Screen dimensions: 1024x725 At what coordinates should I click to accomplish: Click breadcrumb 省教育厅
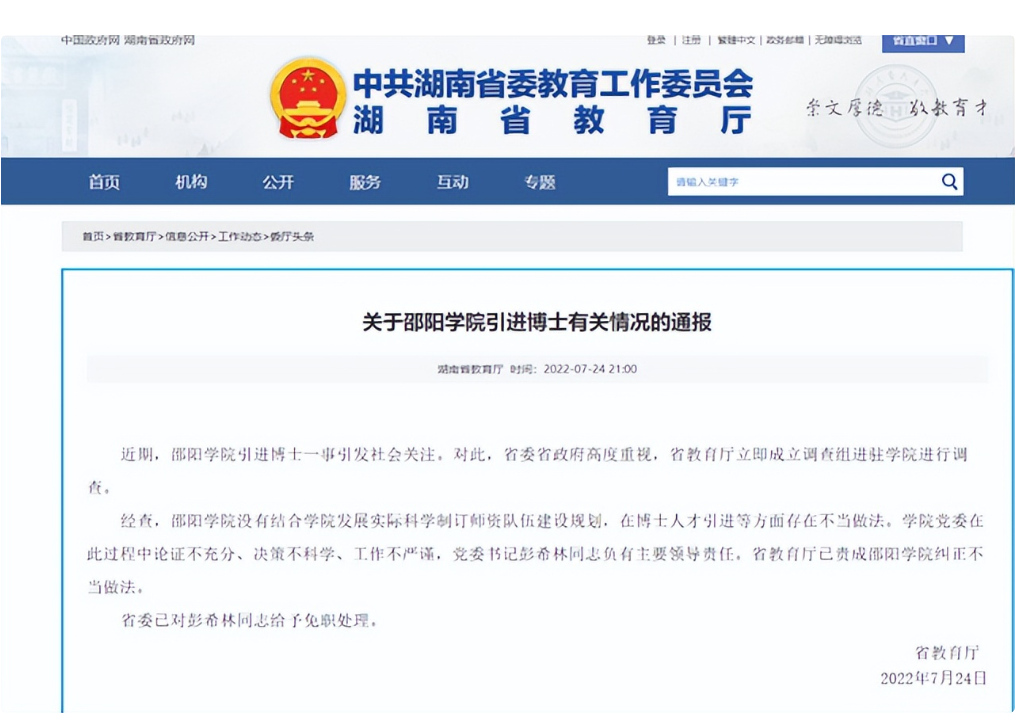coord(135,236)
